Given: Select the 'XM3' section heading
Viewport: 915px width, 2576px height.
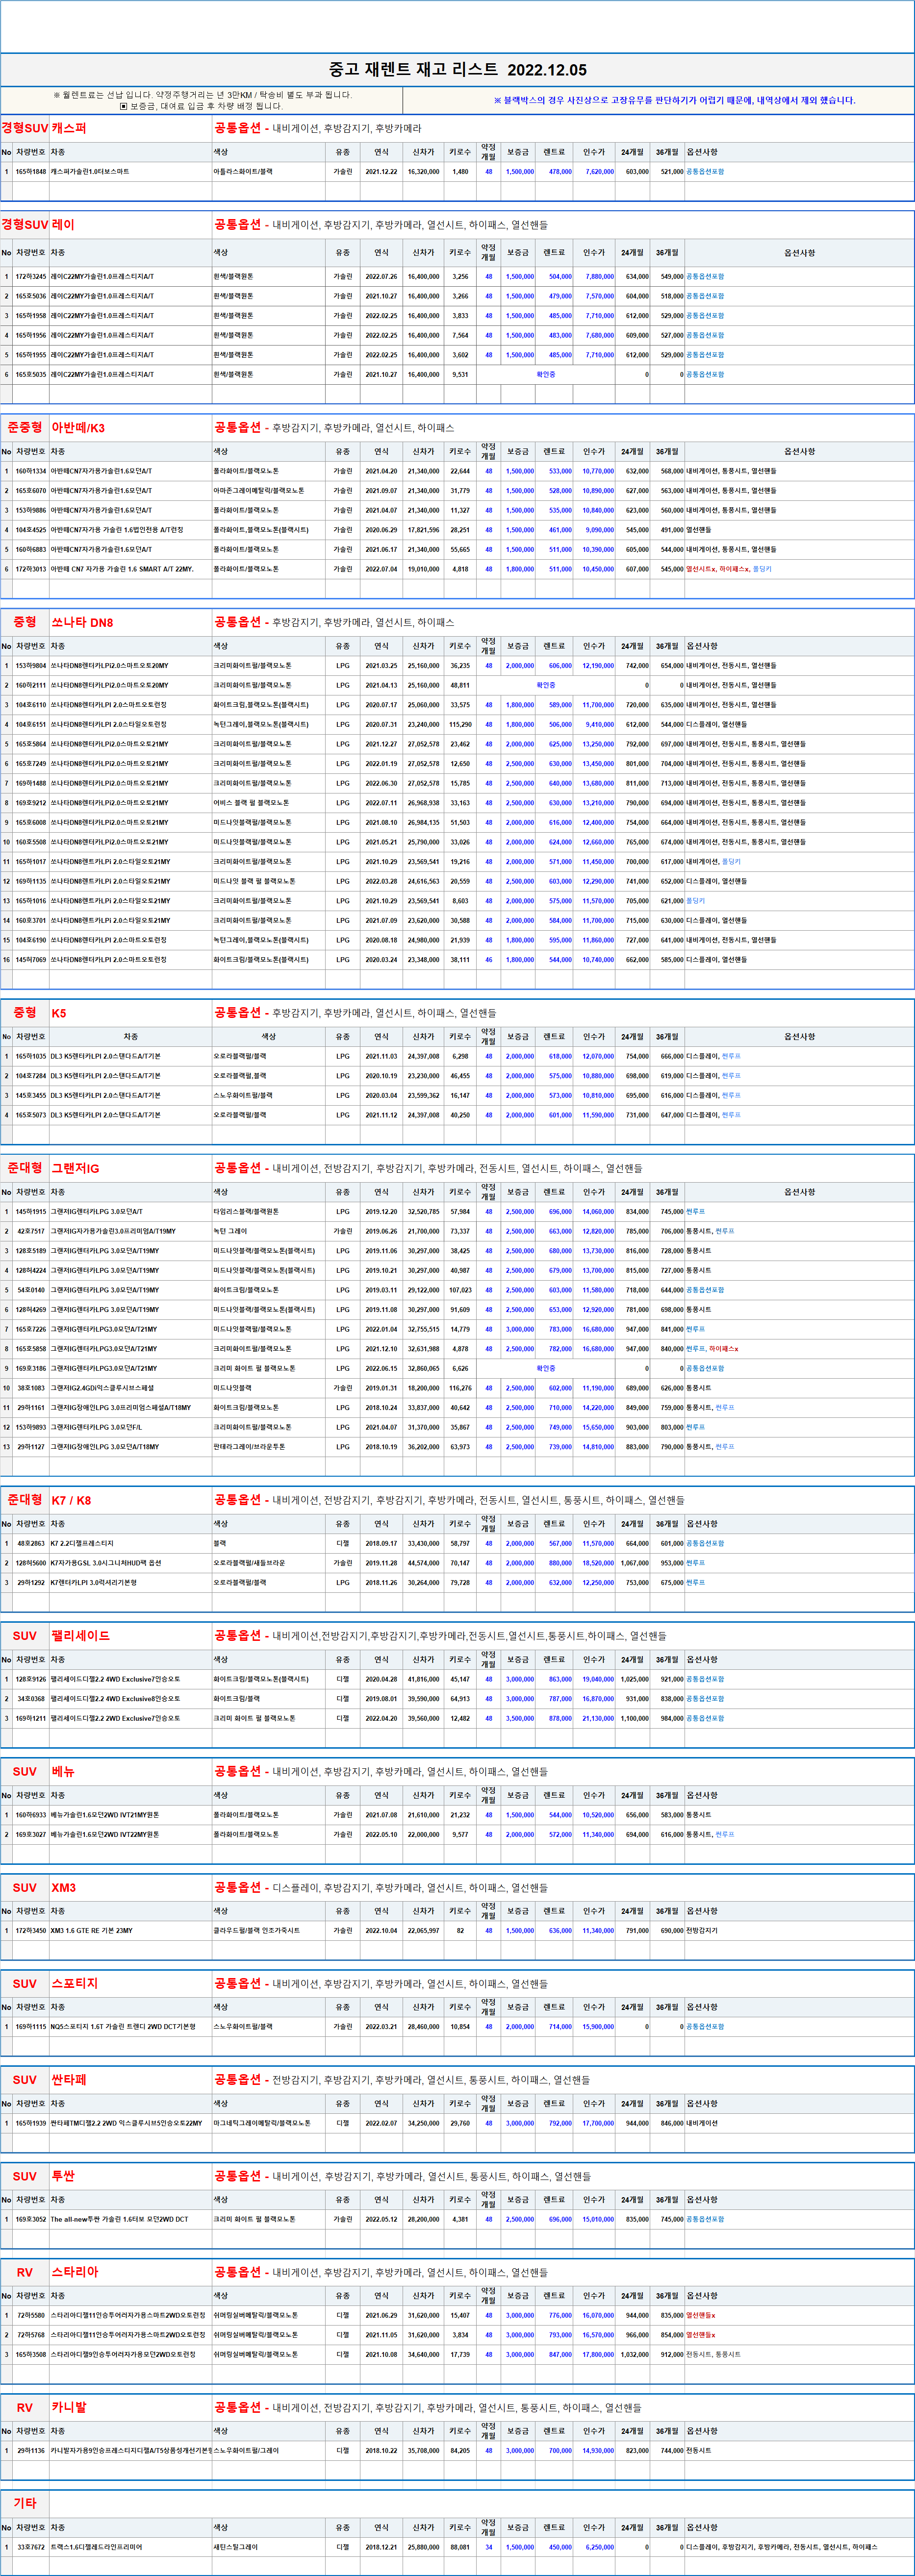Looking at the screenshot, I should 64,1888.
